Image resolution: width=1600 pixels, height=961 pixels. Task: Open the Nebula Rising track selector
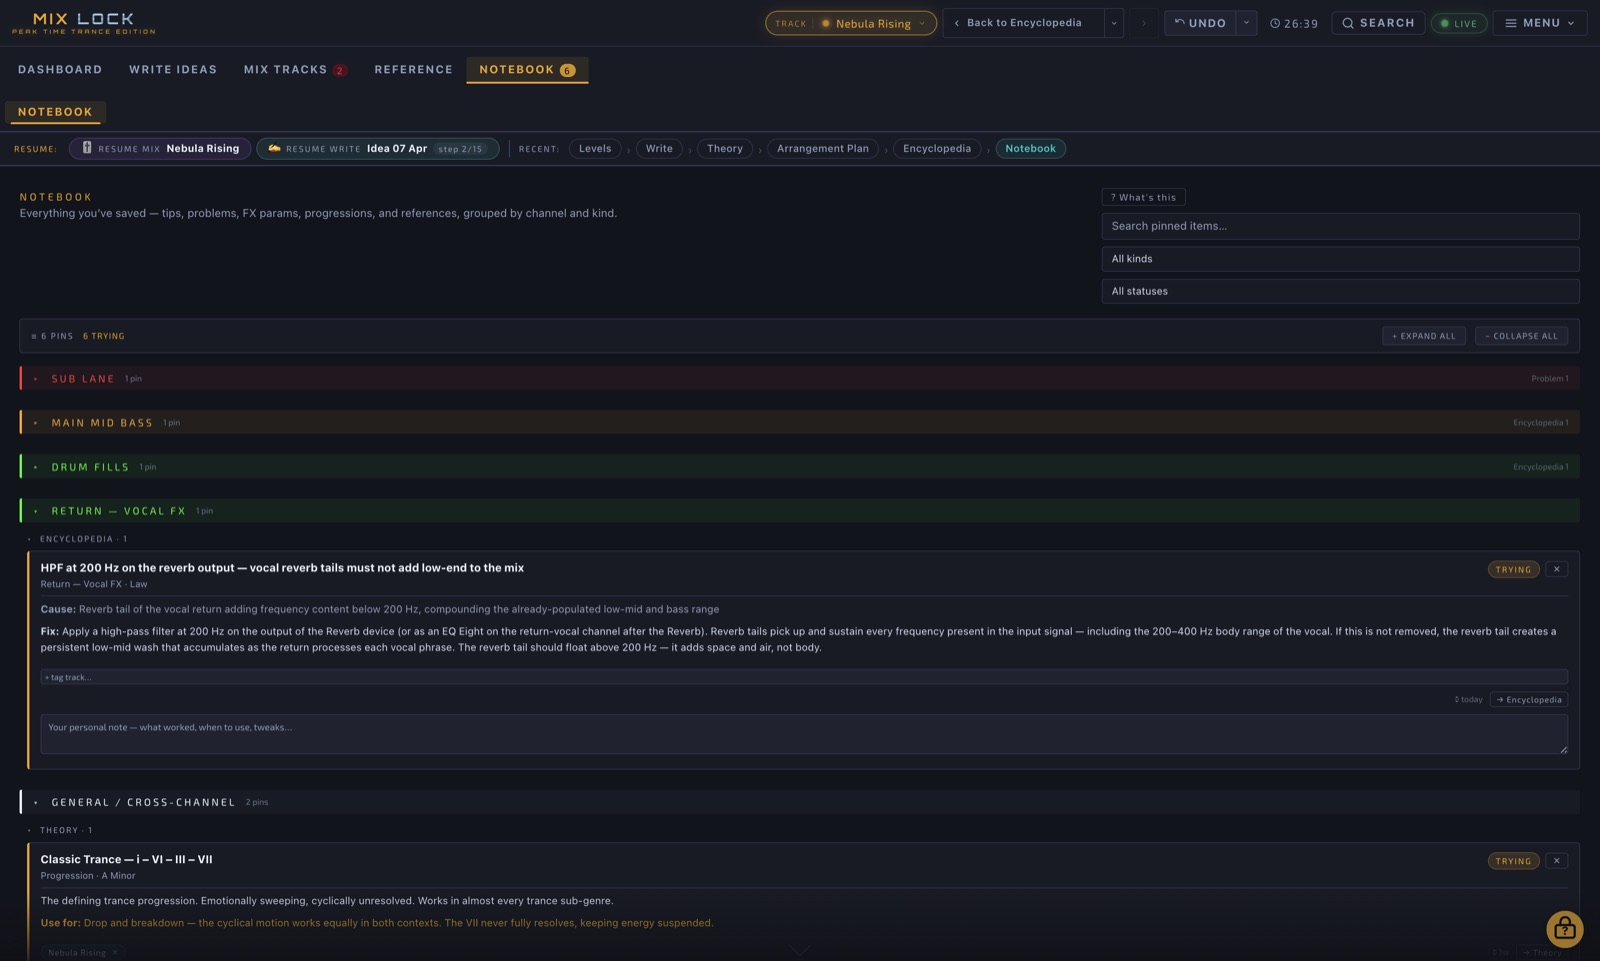coord(850,23)
